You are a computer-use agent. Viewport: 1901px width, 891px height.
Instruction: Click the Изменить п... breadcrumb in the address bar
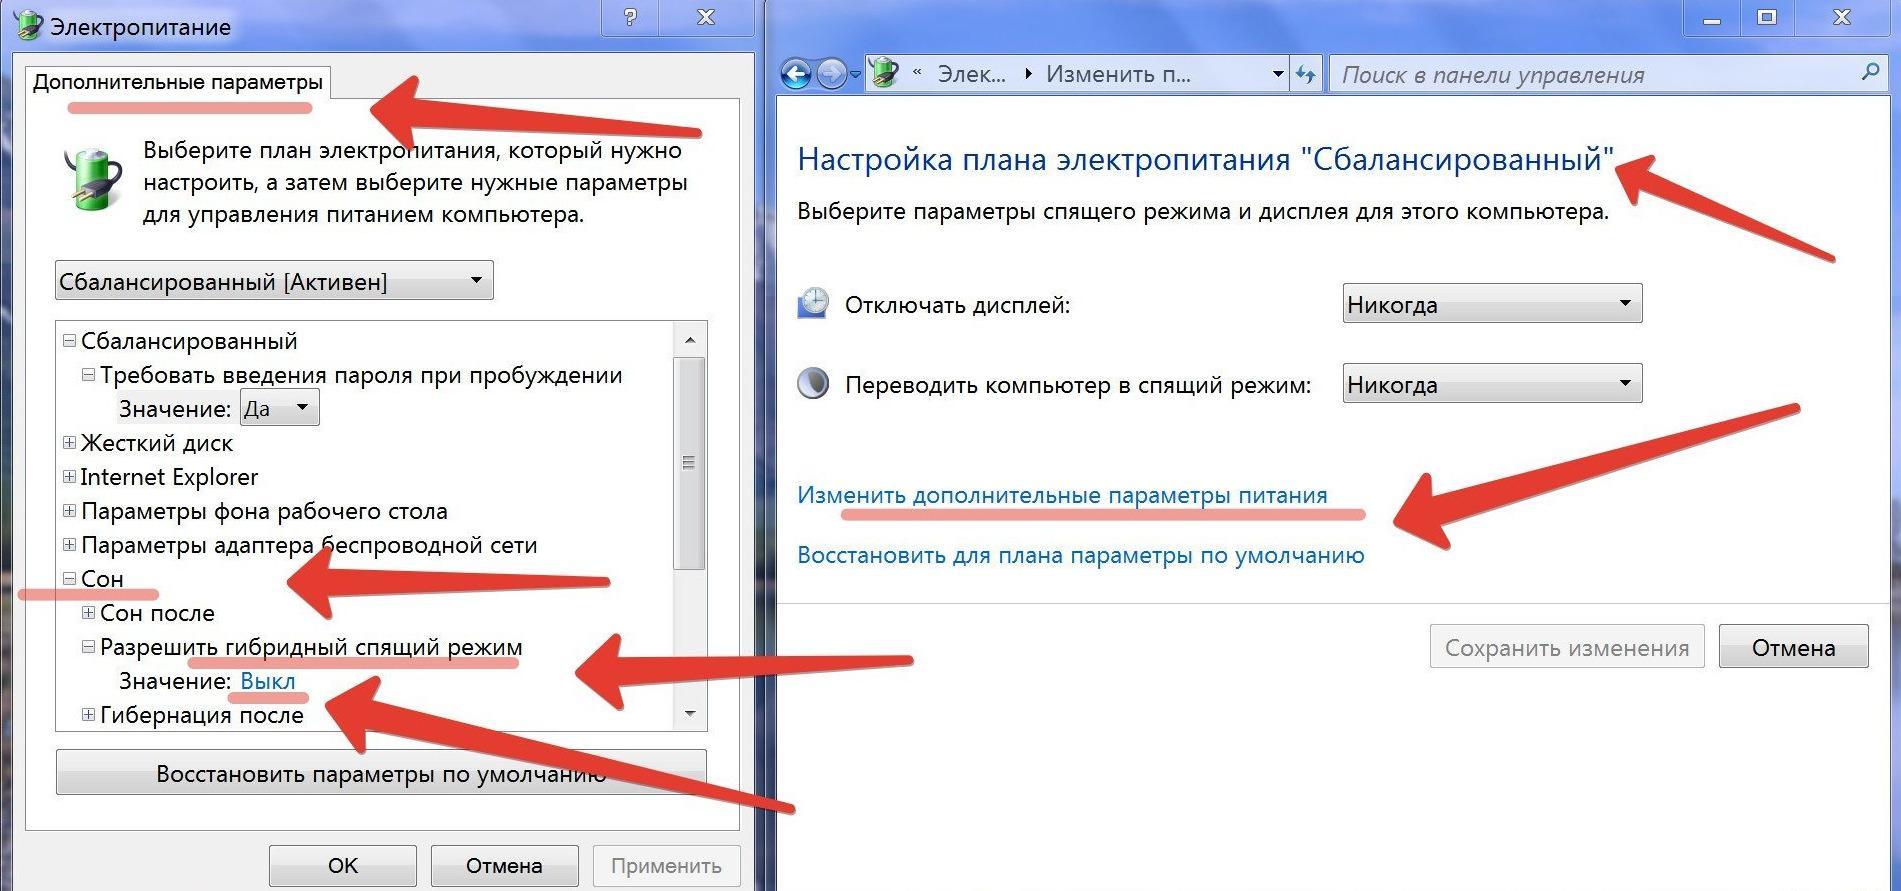1118,74
